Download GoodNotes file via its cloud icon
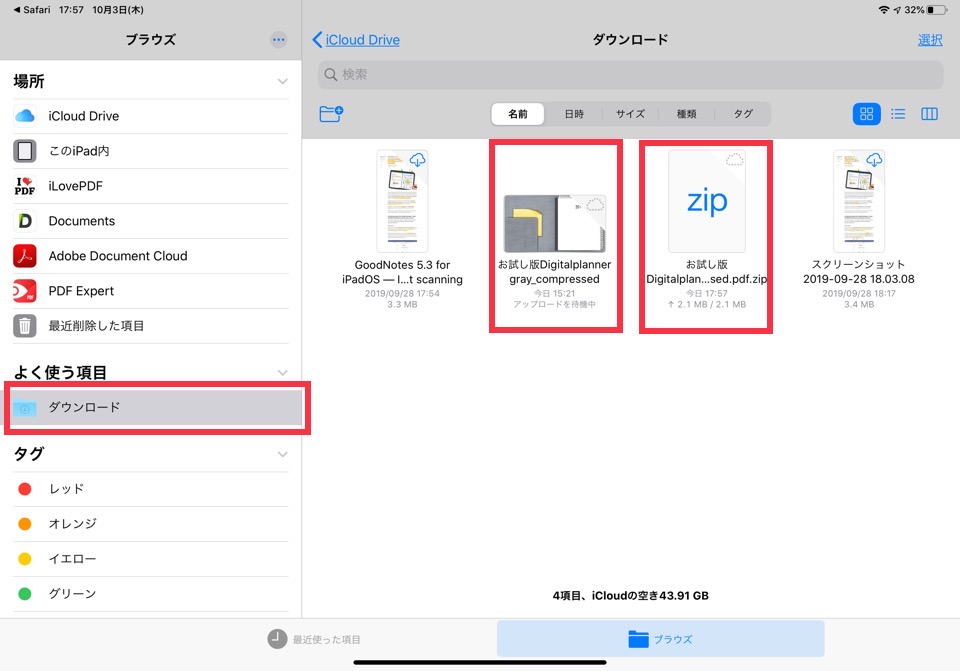960x671 pixels. click(x=418, y=160)
